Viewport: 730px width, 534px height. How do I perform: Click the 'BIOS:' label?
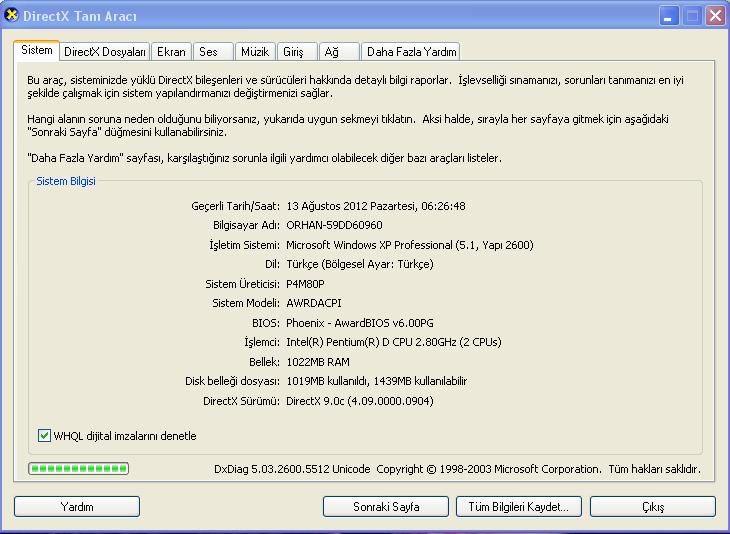(266, 323)
